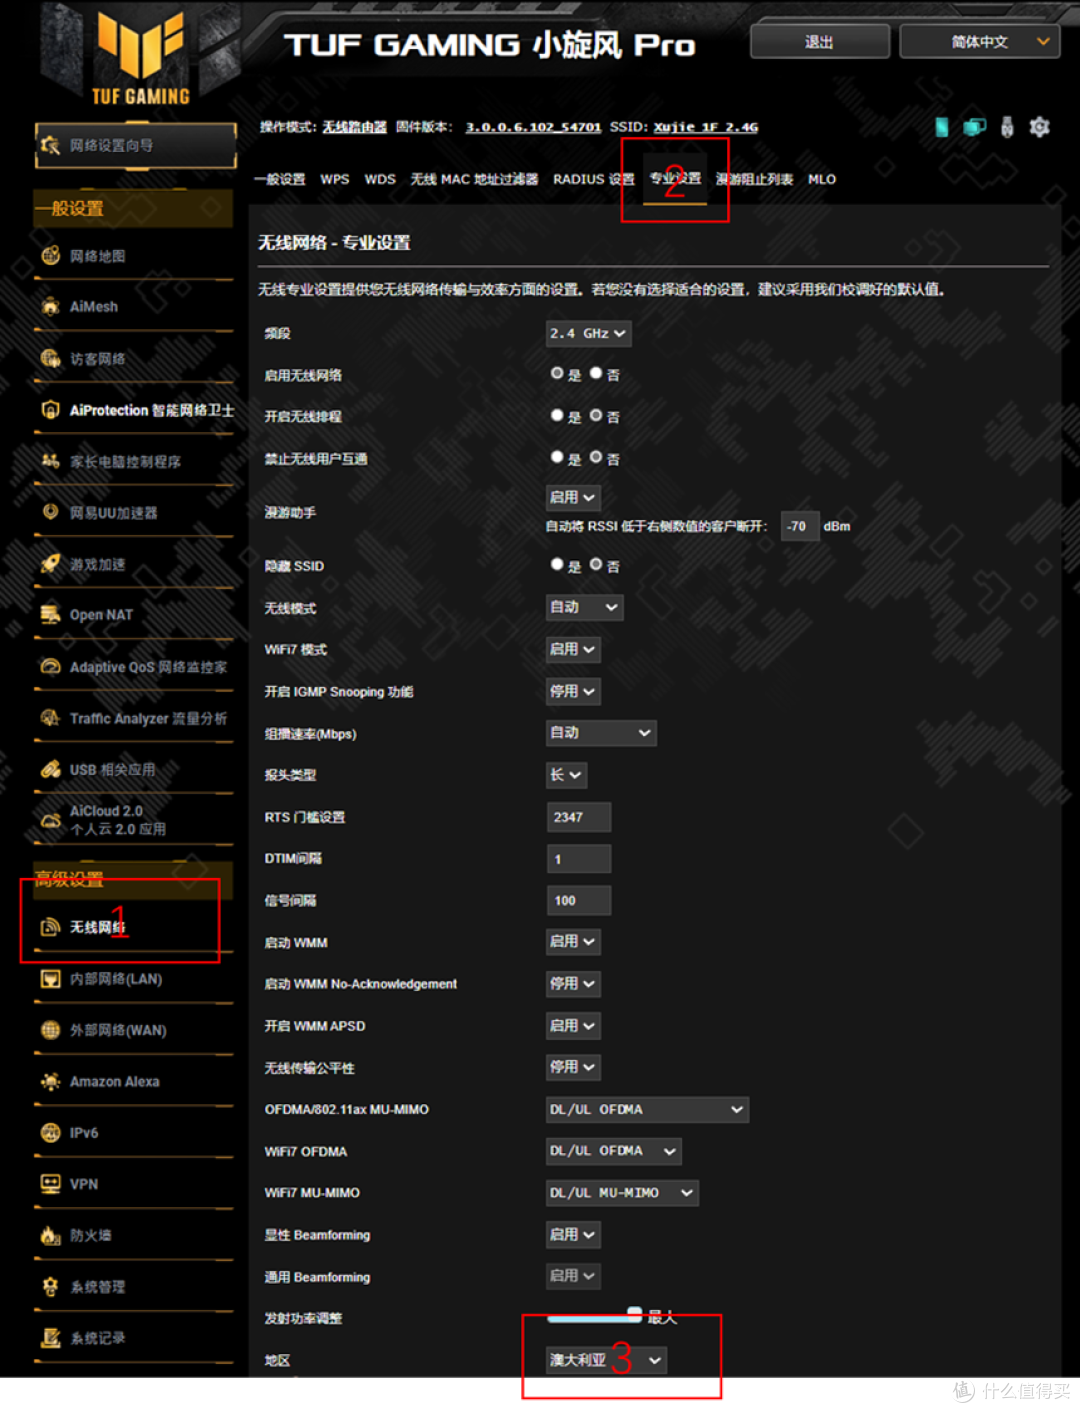Open the IGMP Snooping dropdown
The width and height of the screenshot is (1080, 1413).
tap(573, 691)
